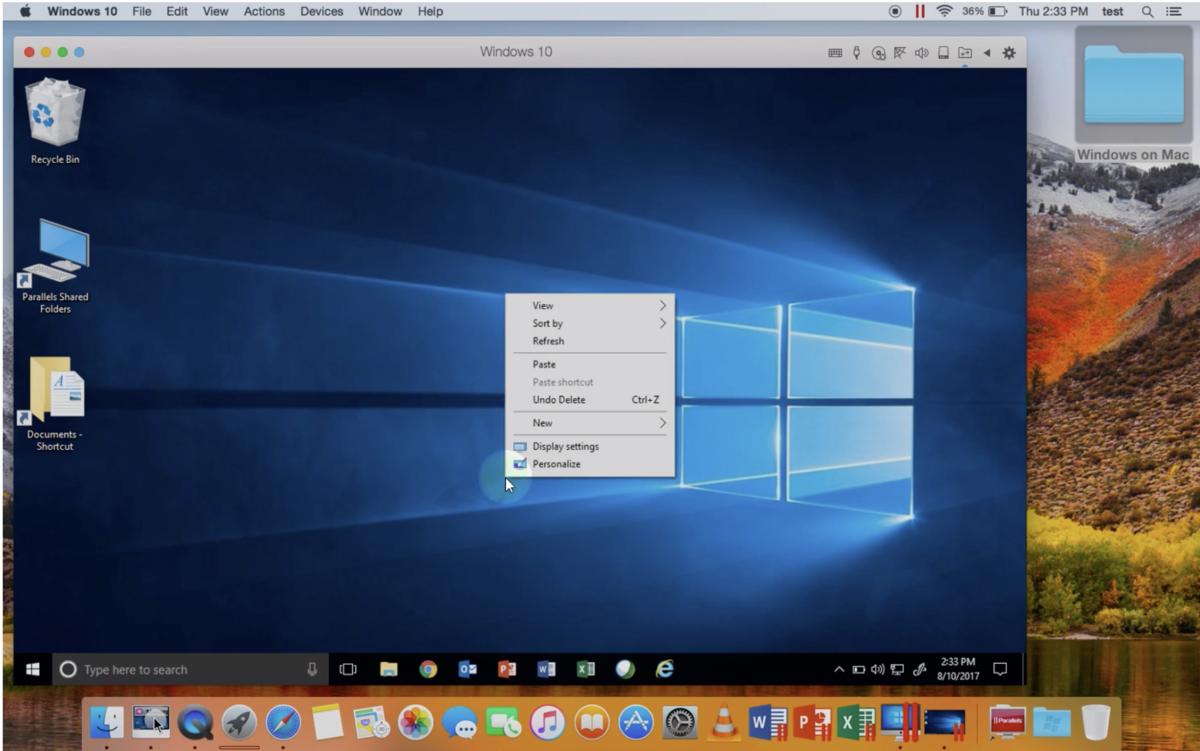Image resolution: width=1200 pixels, height=751 pixels.
Task: Launch Excel from the Windows taskbar
Action: coord(585,669)
